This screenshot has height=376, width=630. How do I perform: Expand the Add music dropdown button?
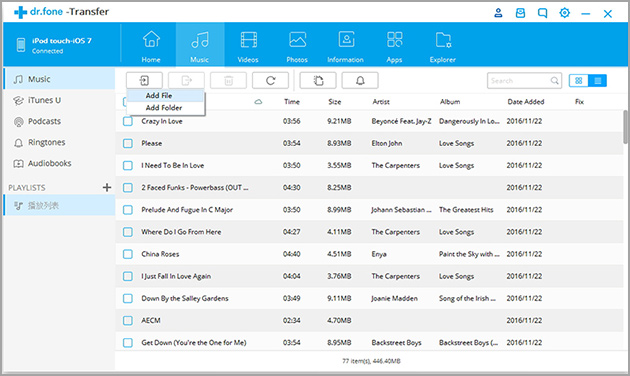pyautogui.click(x=144, y=81)
